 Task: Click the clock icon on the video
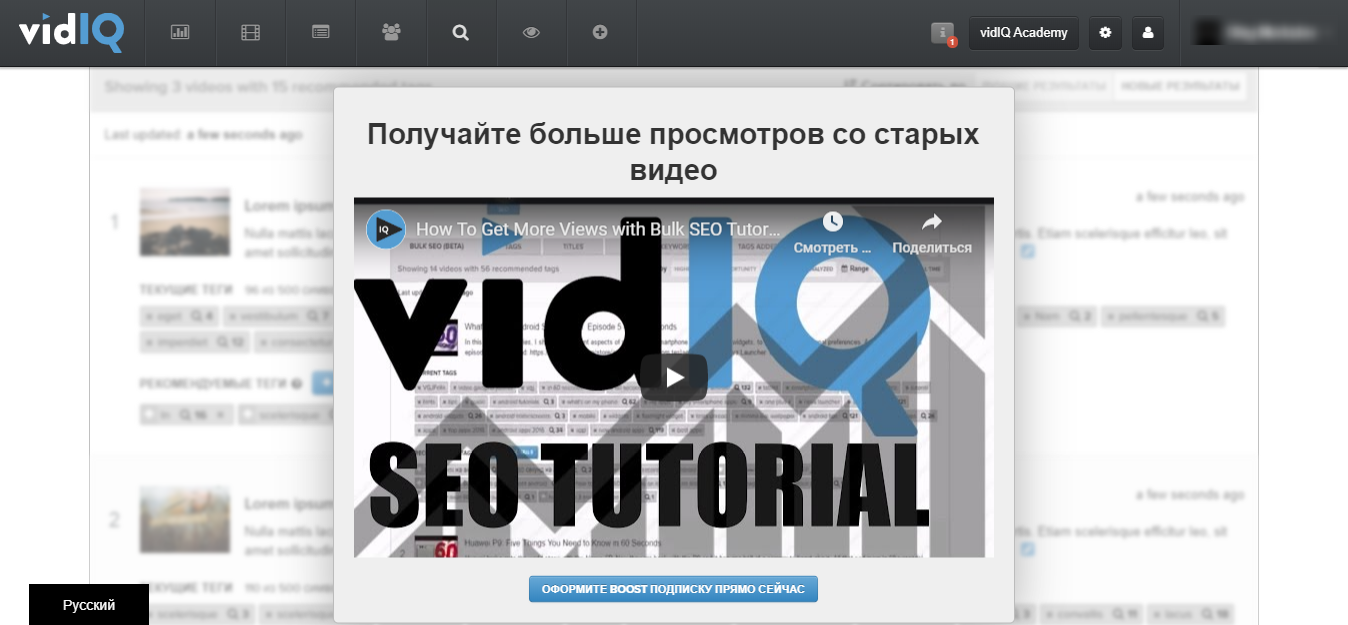coord(833,221)
